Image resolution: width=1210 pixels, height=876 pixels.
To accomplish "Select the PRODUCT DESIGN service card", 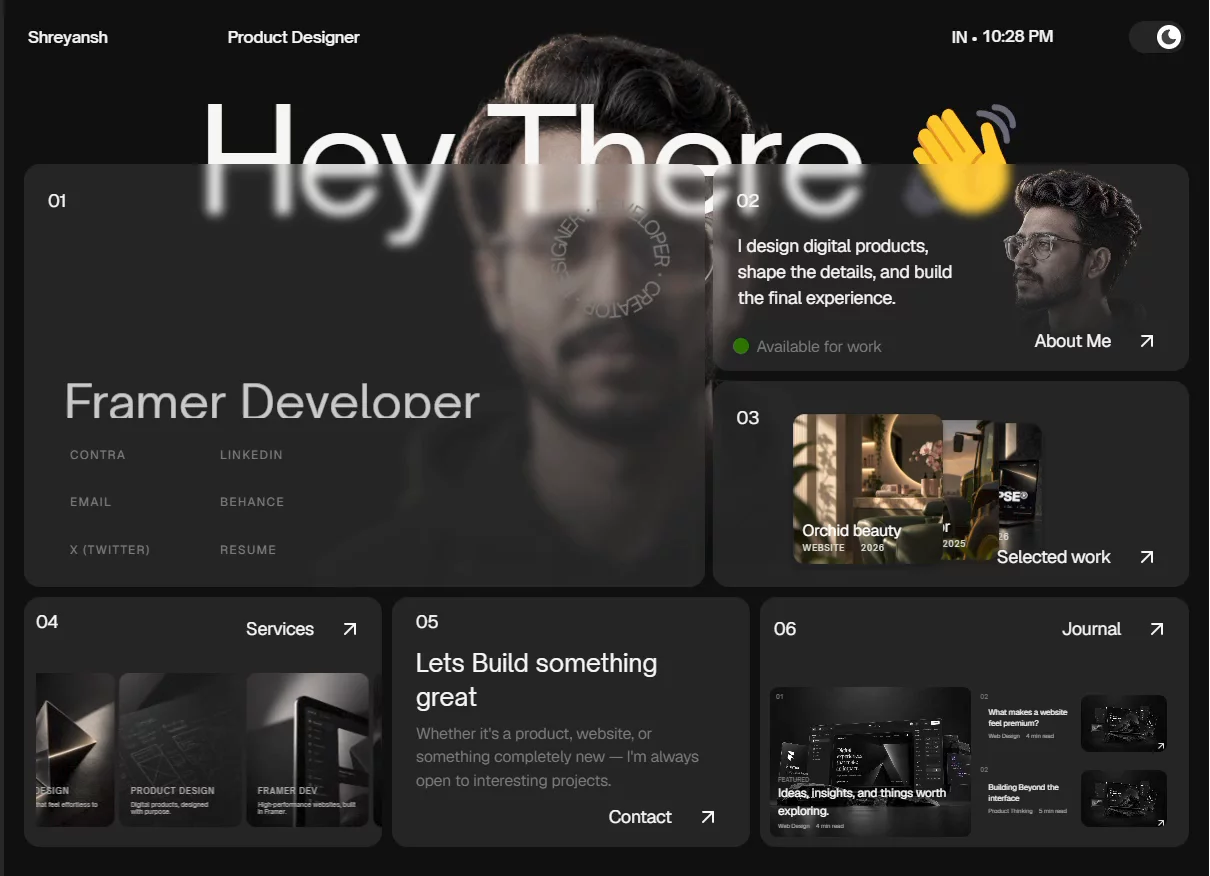I will (x=181, y=749).
